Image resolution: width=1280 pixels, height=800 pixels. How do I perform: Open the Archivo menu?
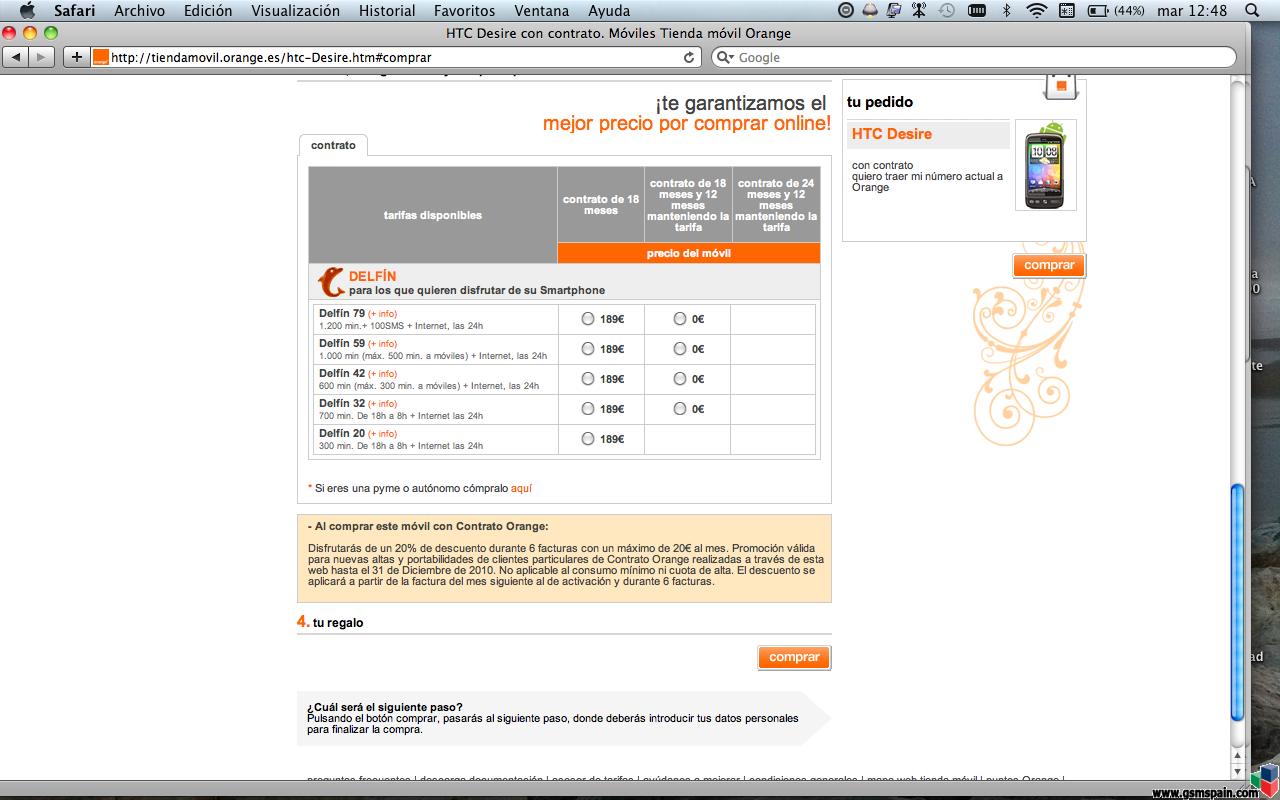click(x=140, y=11)
